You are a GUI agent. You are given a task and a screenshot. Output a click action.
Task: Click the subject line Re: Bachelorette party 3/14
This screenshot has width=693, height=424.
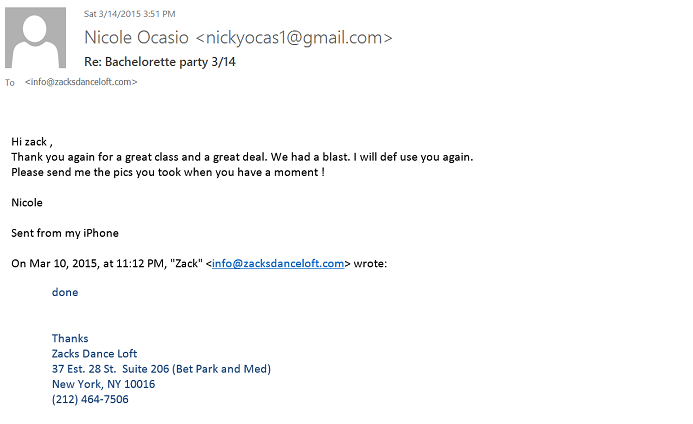160,62
